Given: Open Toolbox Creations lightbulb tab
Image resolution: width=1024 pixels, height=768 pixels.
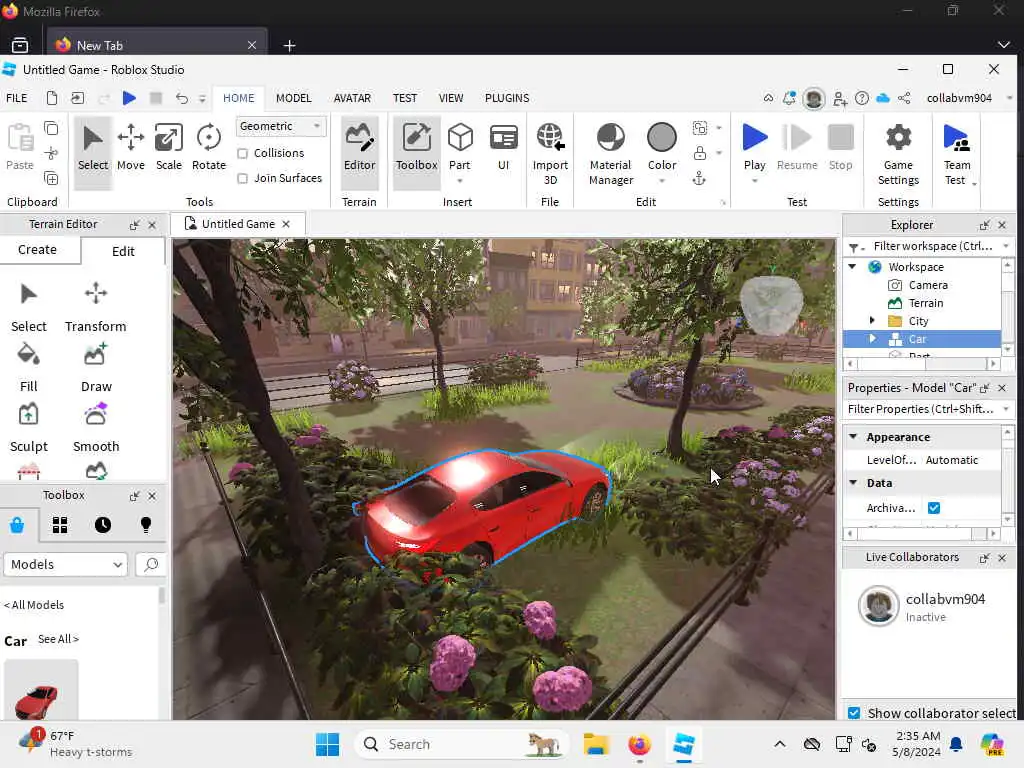Looking at the screenshot, I should pyautogui.click(x=146, y=525).
